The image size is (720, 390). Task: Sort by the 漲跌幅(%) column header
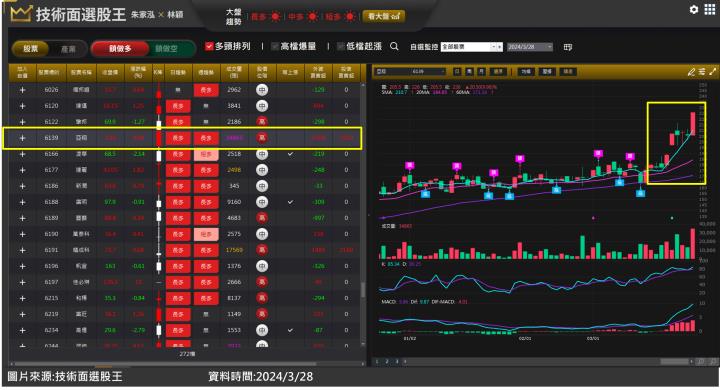click(x=138, y=73)
